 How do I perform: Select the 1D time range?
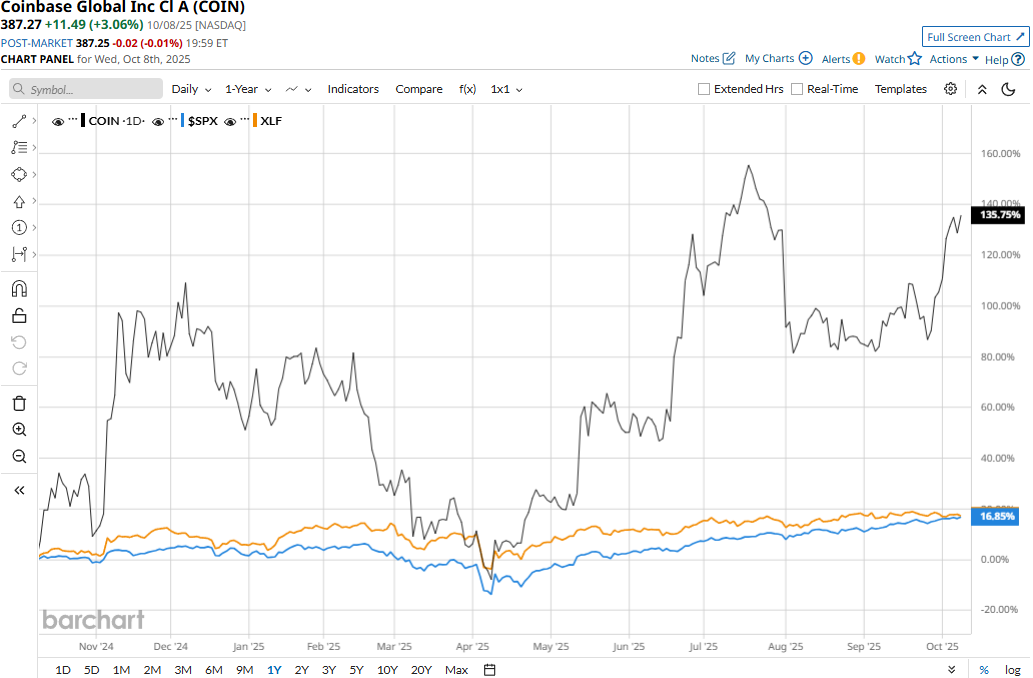click(63, 669)
